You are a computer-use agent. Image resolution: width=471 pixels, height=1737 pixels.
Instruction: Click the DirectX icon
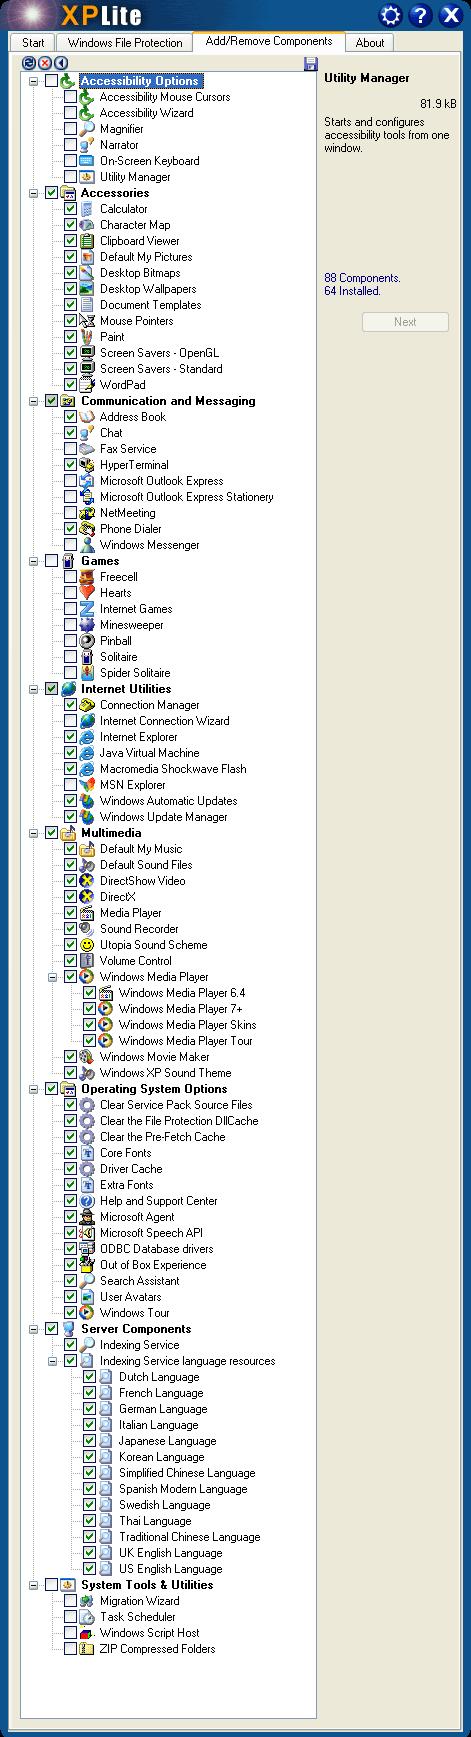tap(88, 897)
